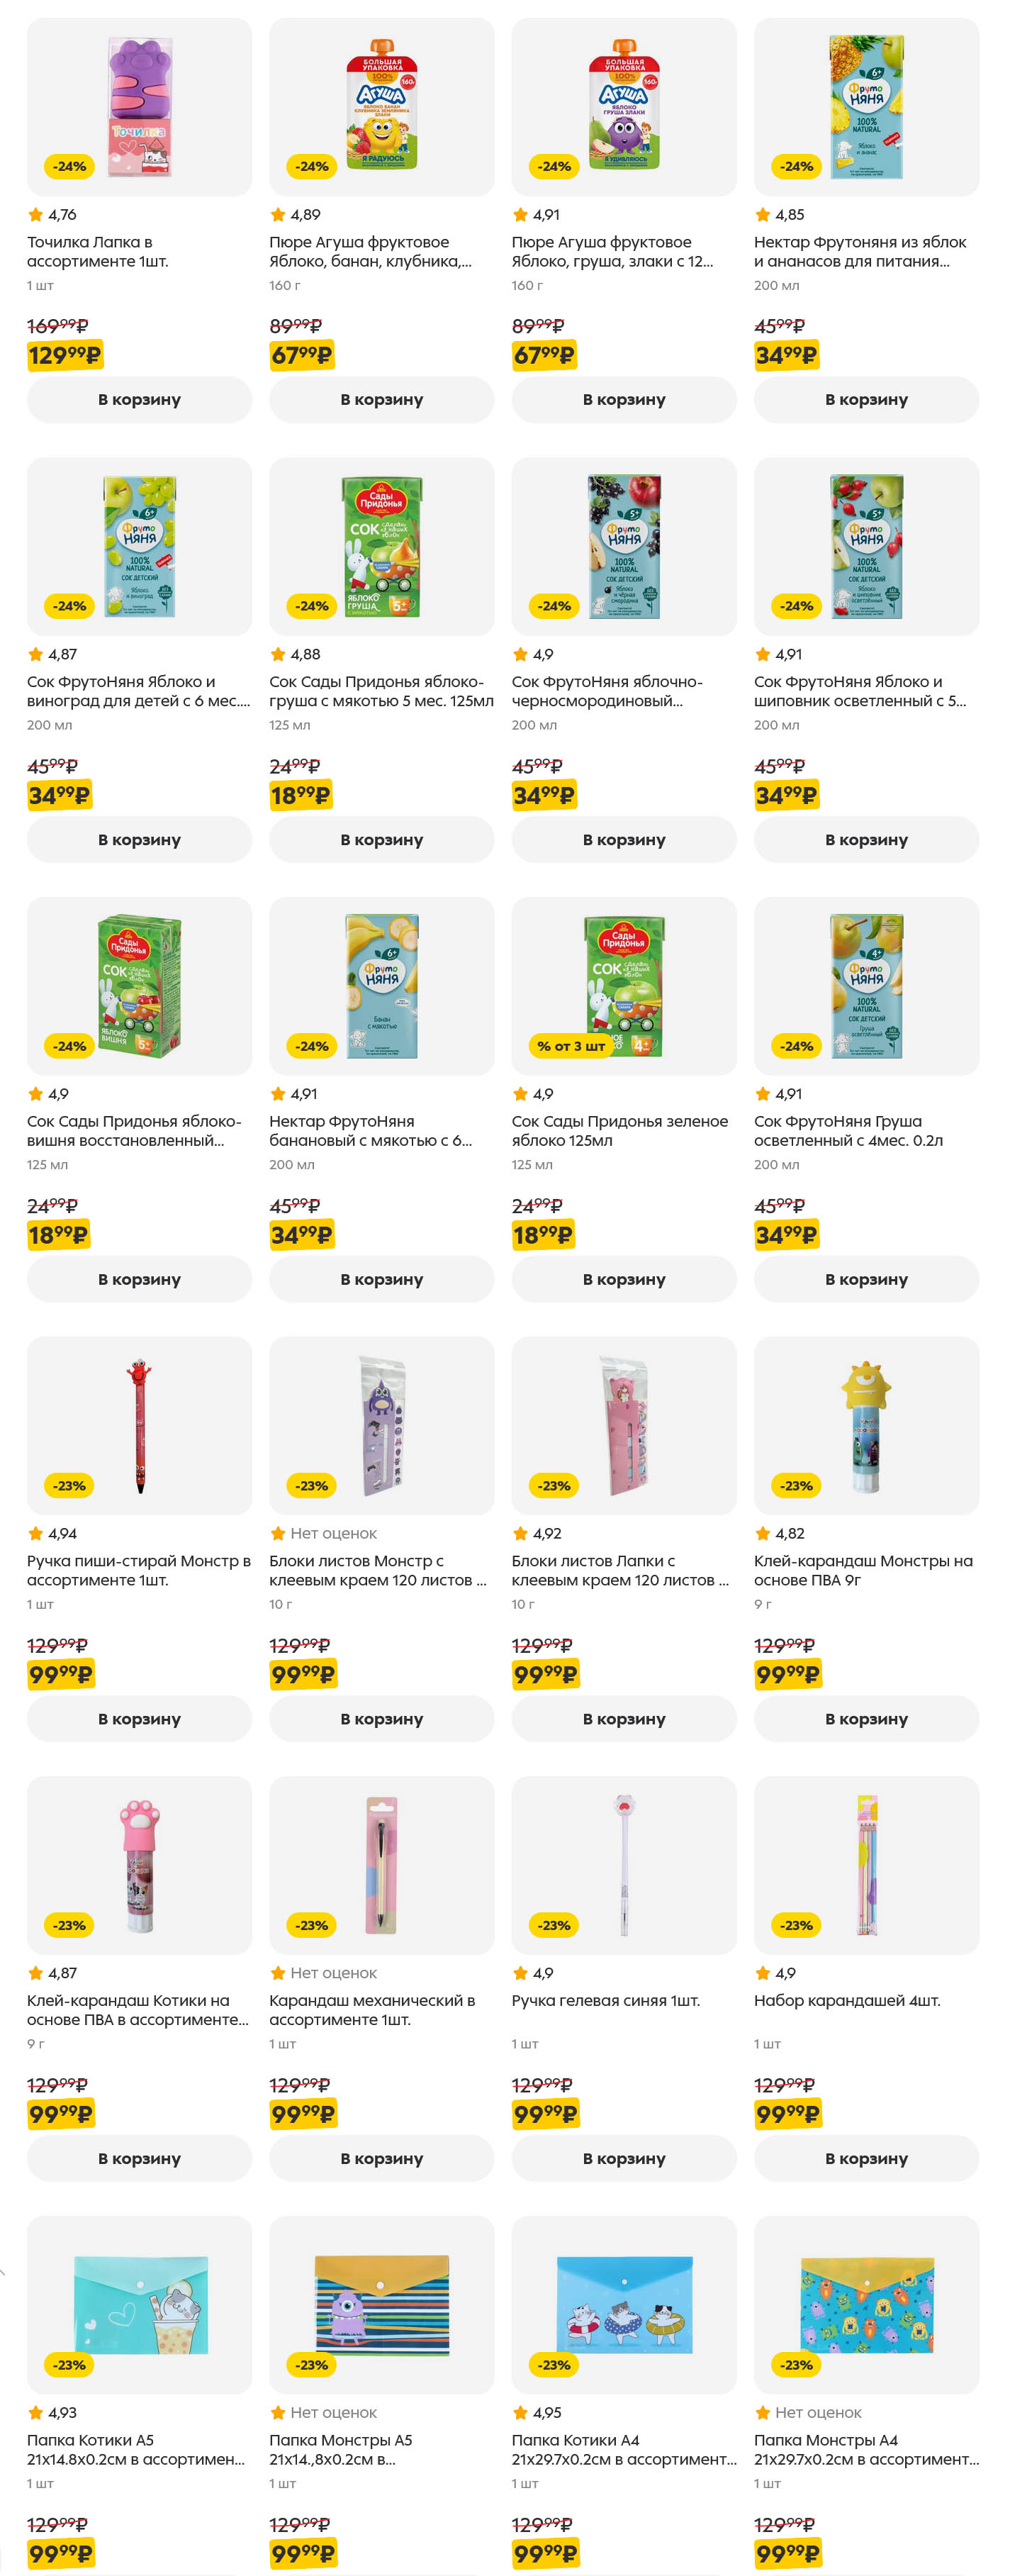Add Сок ФрутоНяня Яблоко и виноград to cart

(139, 840)
